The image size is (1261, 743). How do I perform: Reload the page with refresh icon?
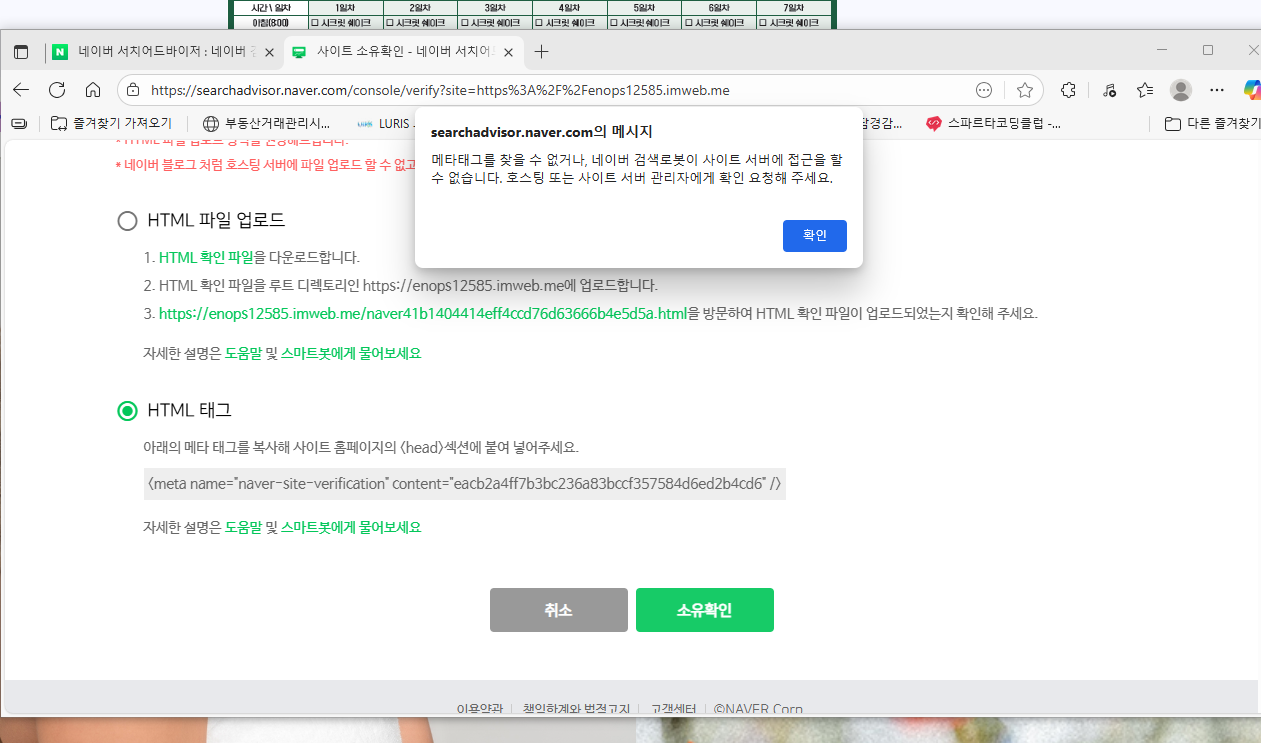pyautogui.click(x=57, y=90)
